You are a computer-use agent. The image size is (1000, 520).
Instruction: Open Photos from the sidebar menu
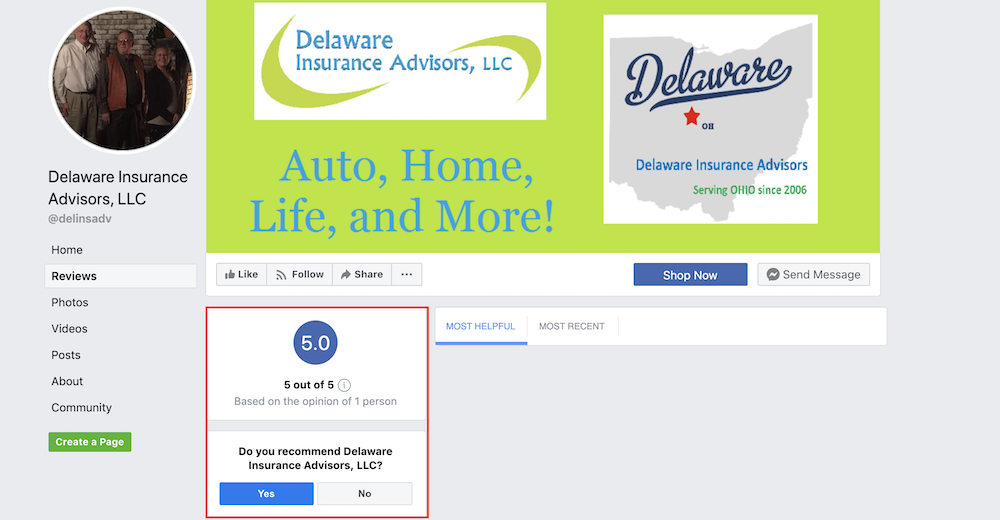click(x=70, y=302)
